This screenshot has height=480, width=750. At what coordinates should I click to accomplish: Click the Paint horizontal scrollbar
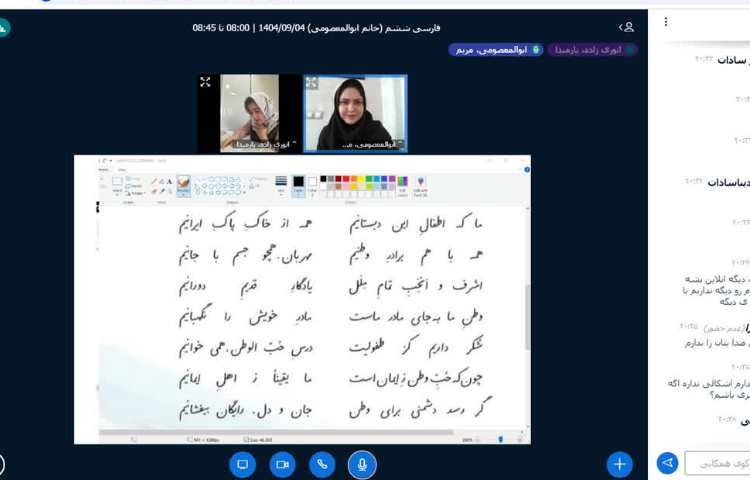[276, 432]
